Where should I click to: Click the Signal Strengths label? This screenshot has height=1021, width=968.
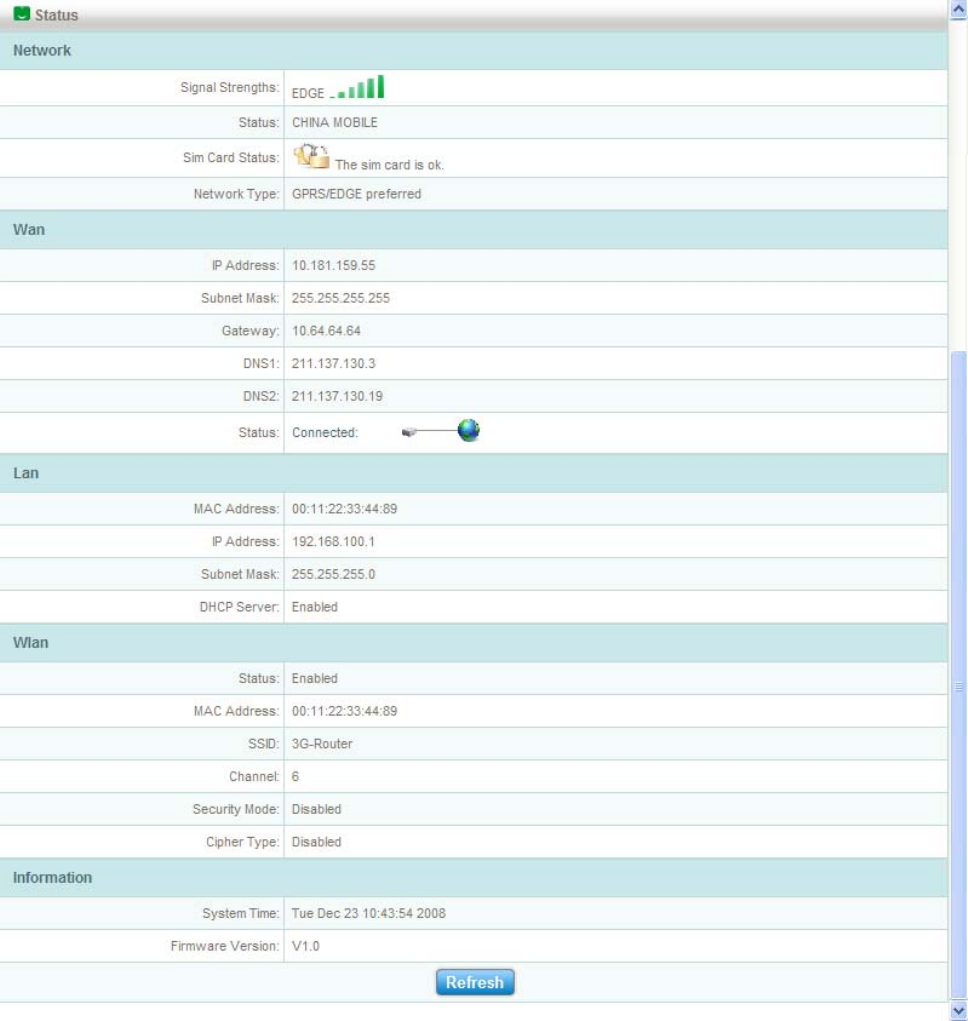point(229,87)
